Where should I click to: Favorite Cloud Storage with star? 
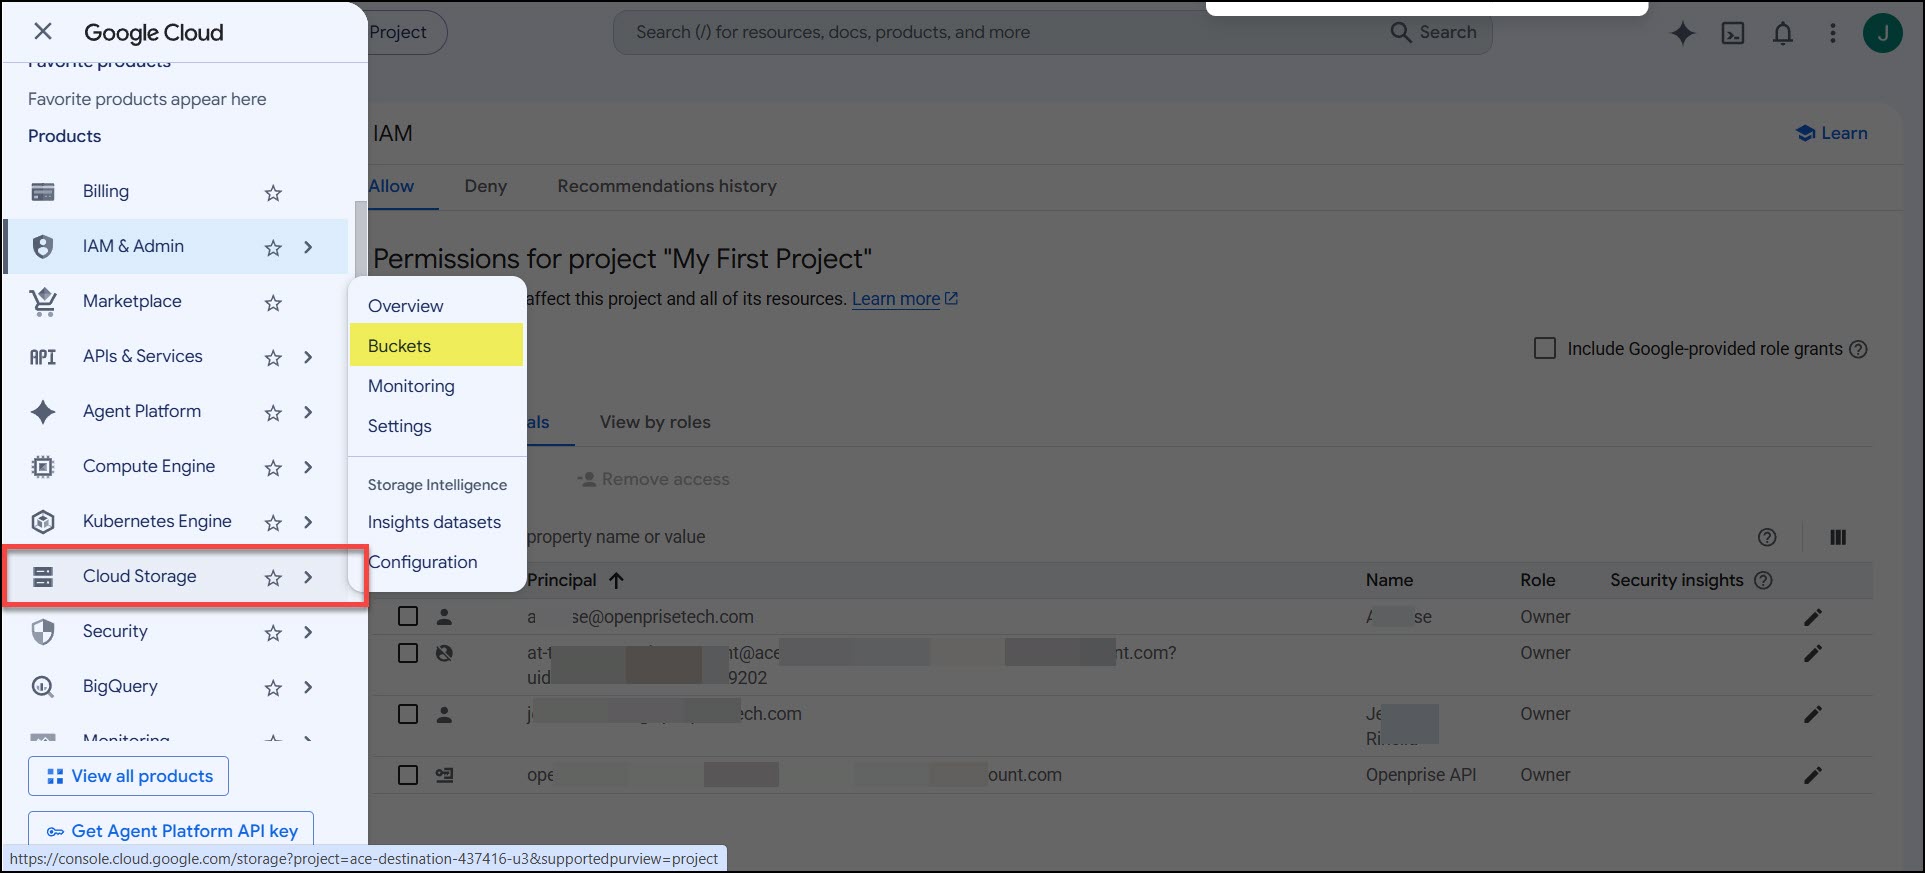point(273,578)
